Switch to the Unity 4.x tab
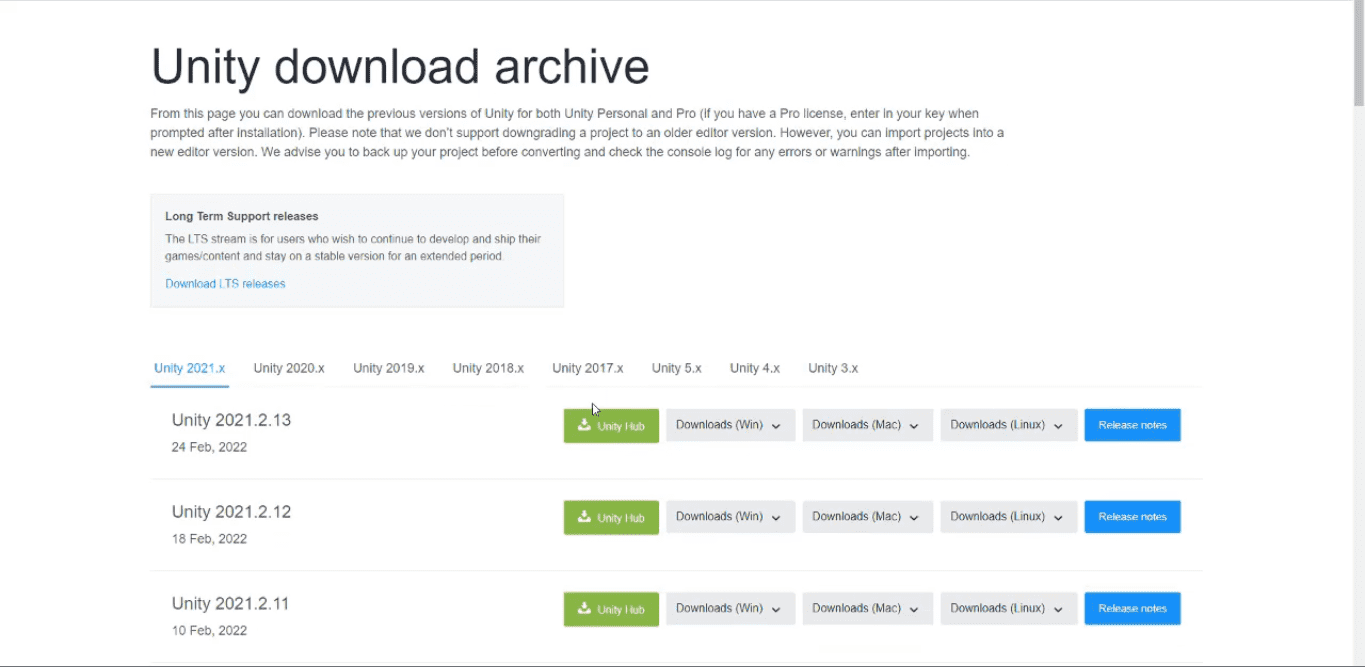Image resolution: width=1365 pixels, height=667 pixels. [x=755, y=368]
